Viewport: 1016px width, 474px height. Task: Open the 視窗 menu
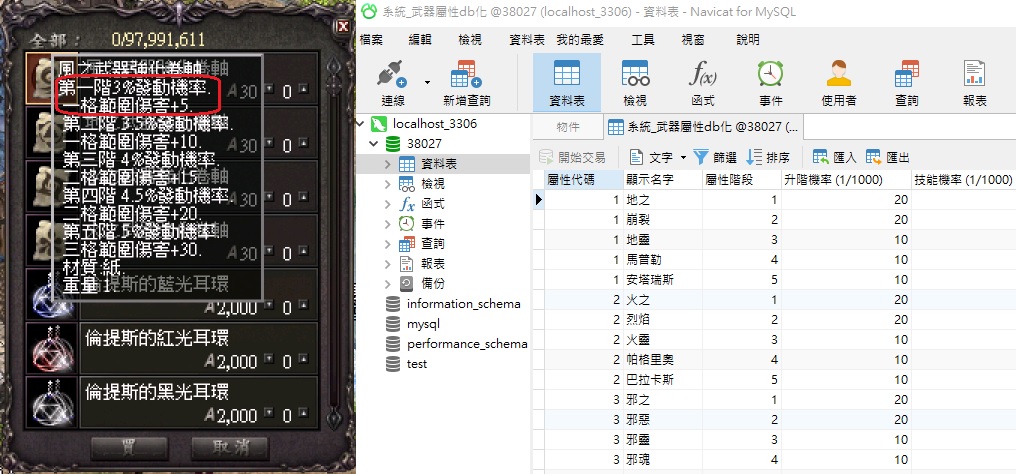coord(693,40)
